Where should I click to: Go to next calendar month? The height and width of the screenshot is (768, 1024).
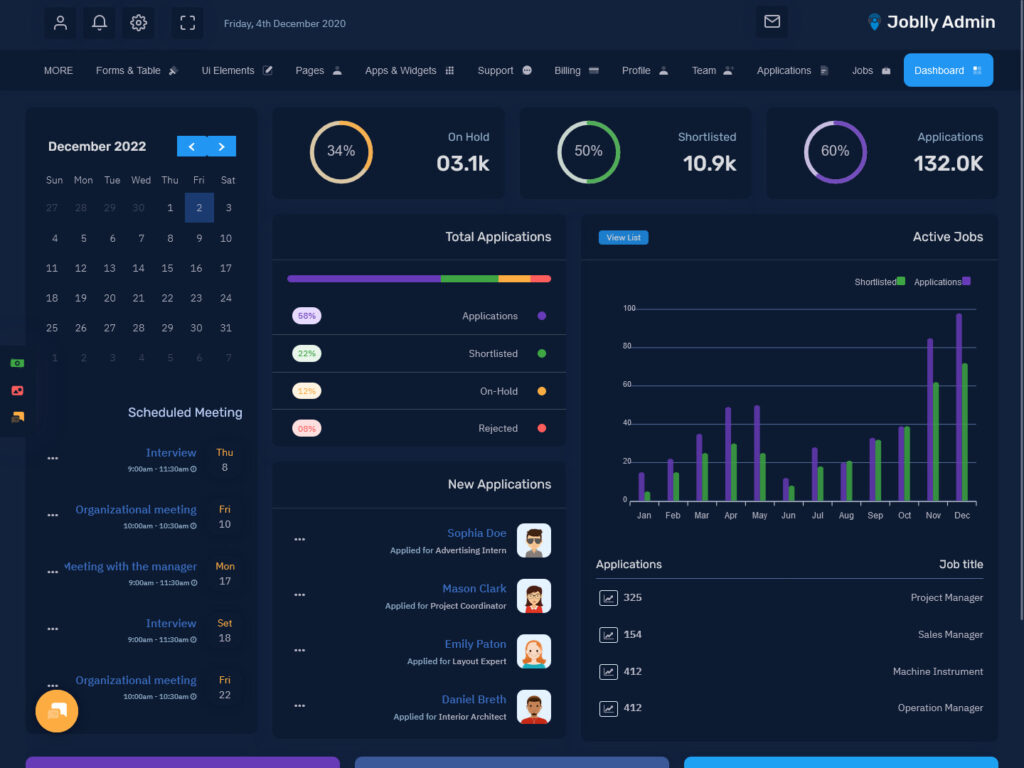click(221, 146)
